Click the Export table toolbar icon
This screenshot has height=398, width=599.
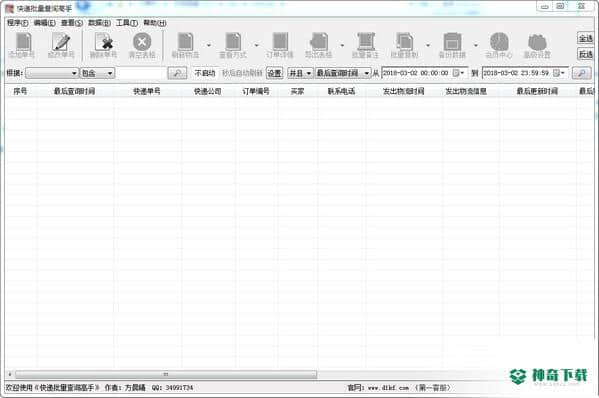pos(319,42)
